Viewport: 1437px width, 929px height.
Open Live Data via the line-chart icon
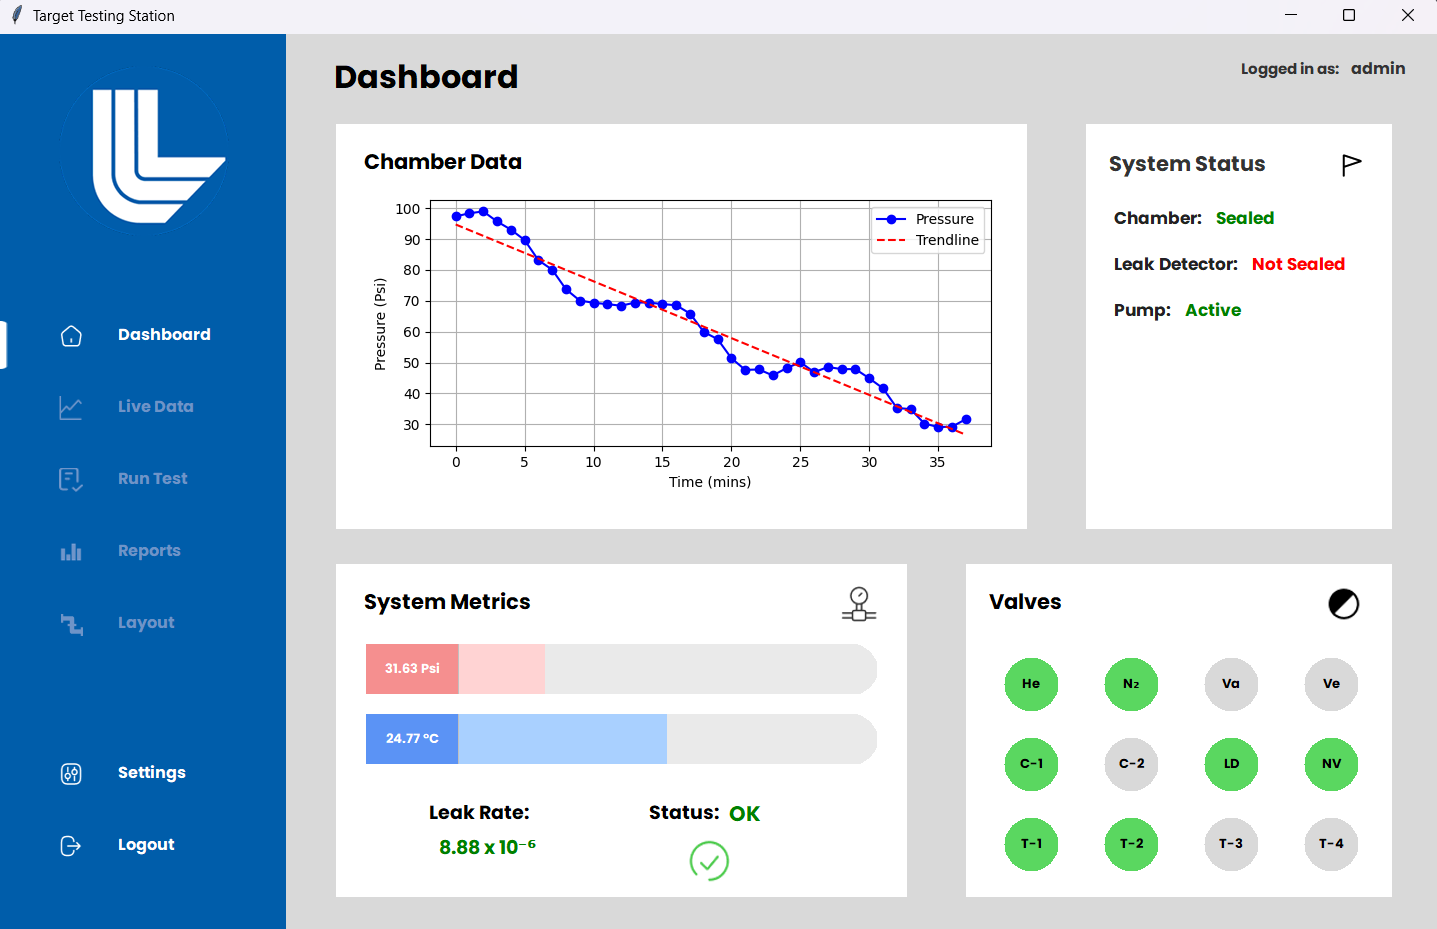coord(71,407)
